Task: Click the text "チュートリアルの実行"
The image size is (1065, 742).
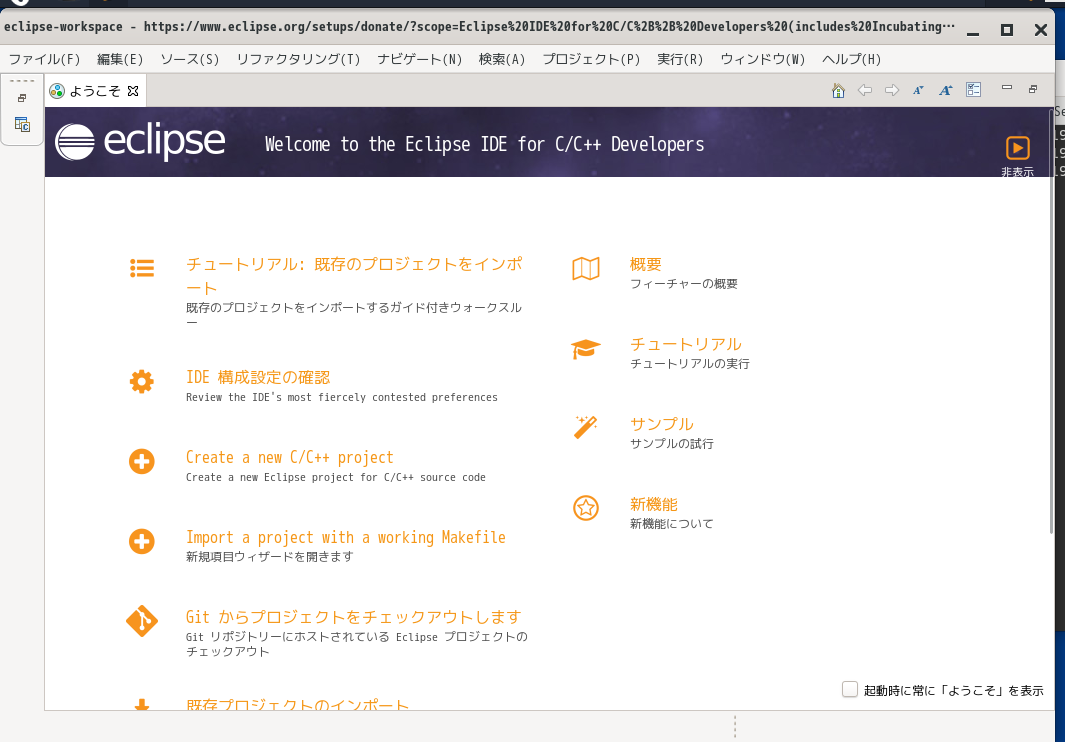Action: [x=690, y=364]
